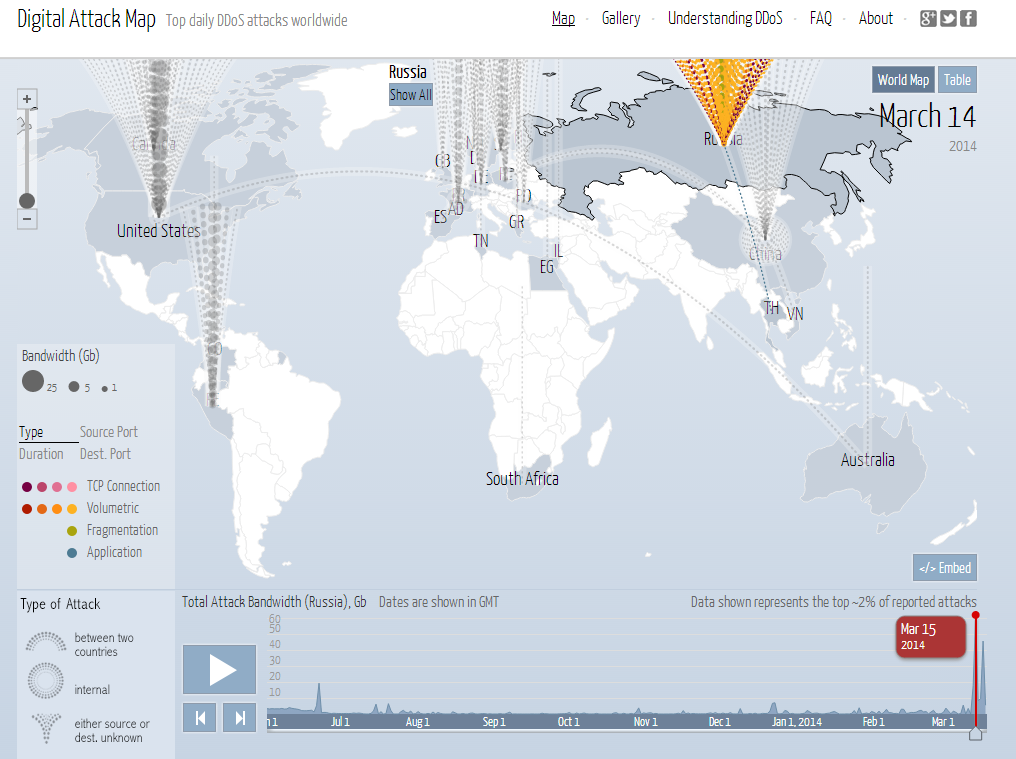This screenshot has height=759, width=1016.
Task: Click the 5 Gb bandwidth circle
Action: (74, 386)
